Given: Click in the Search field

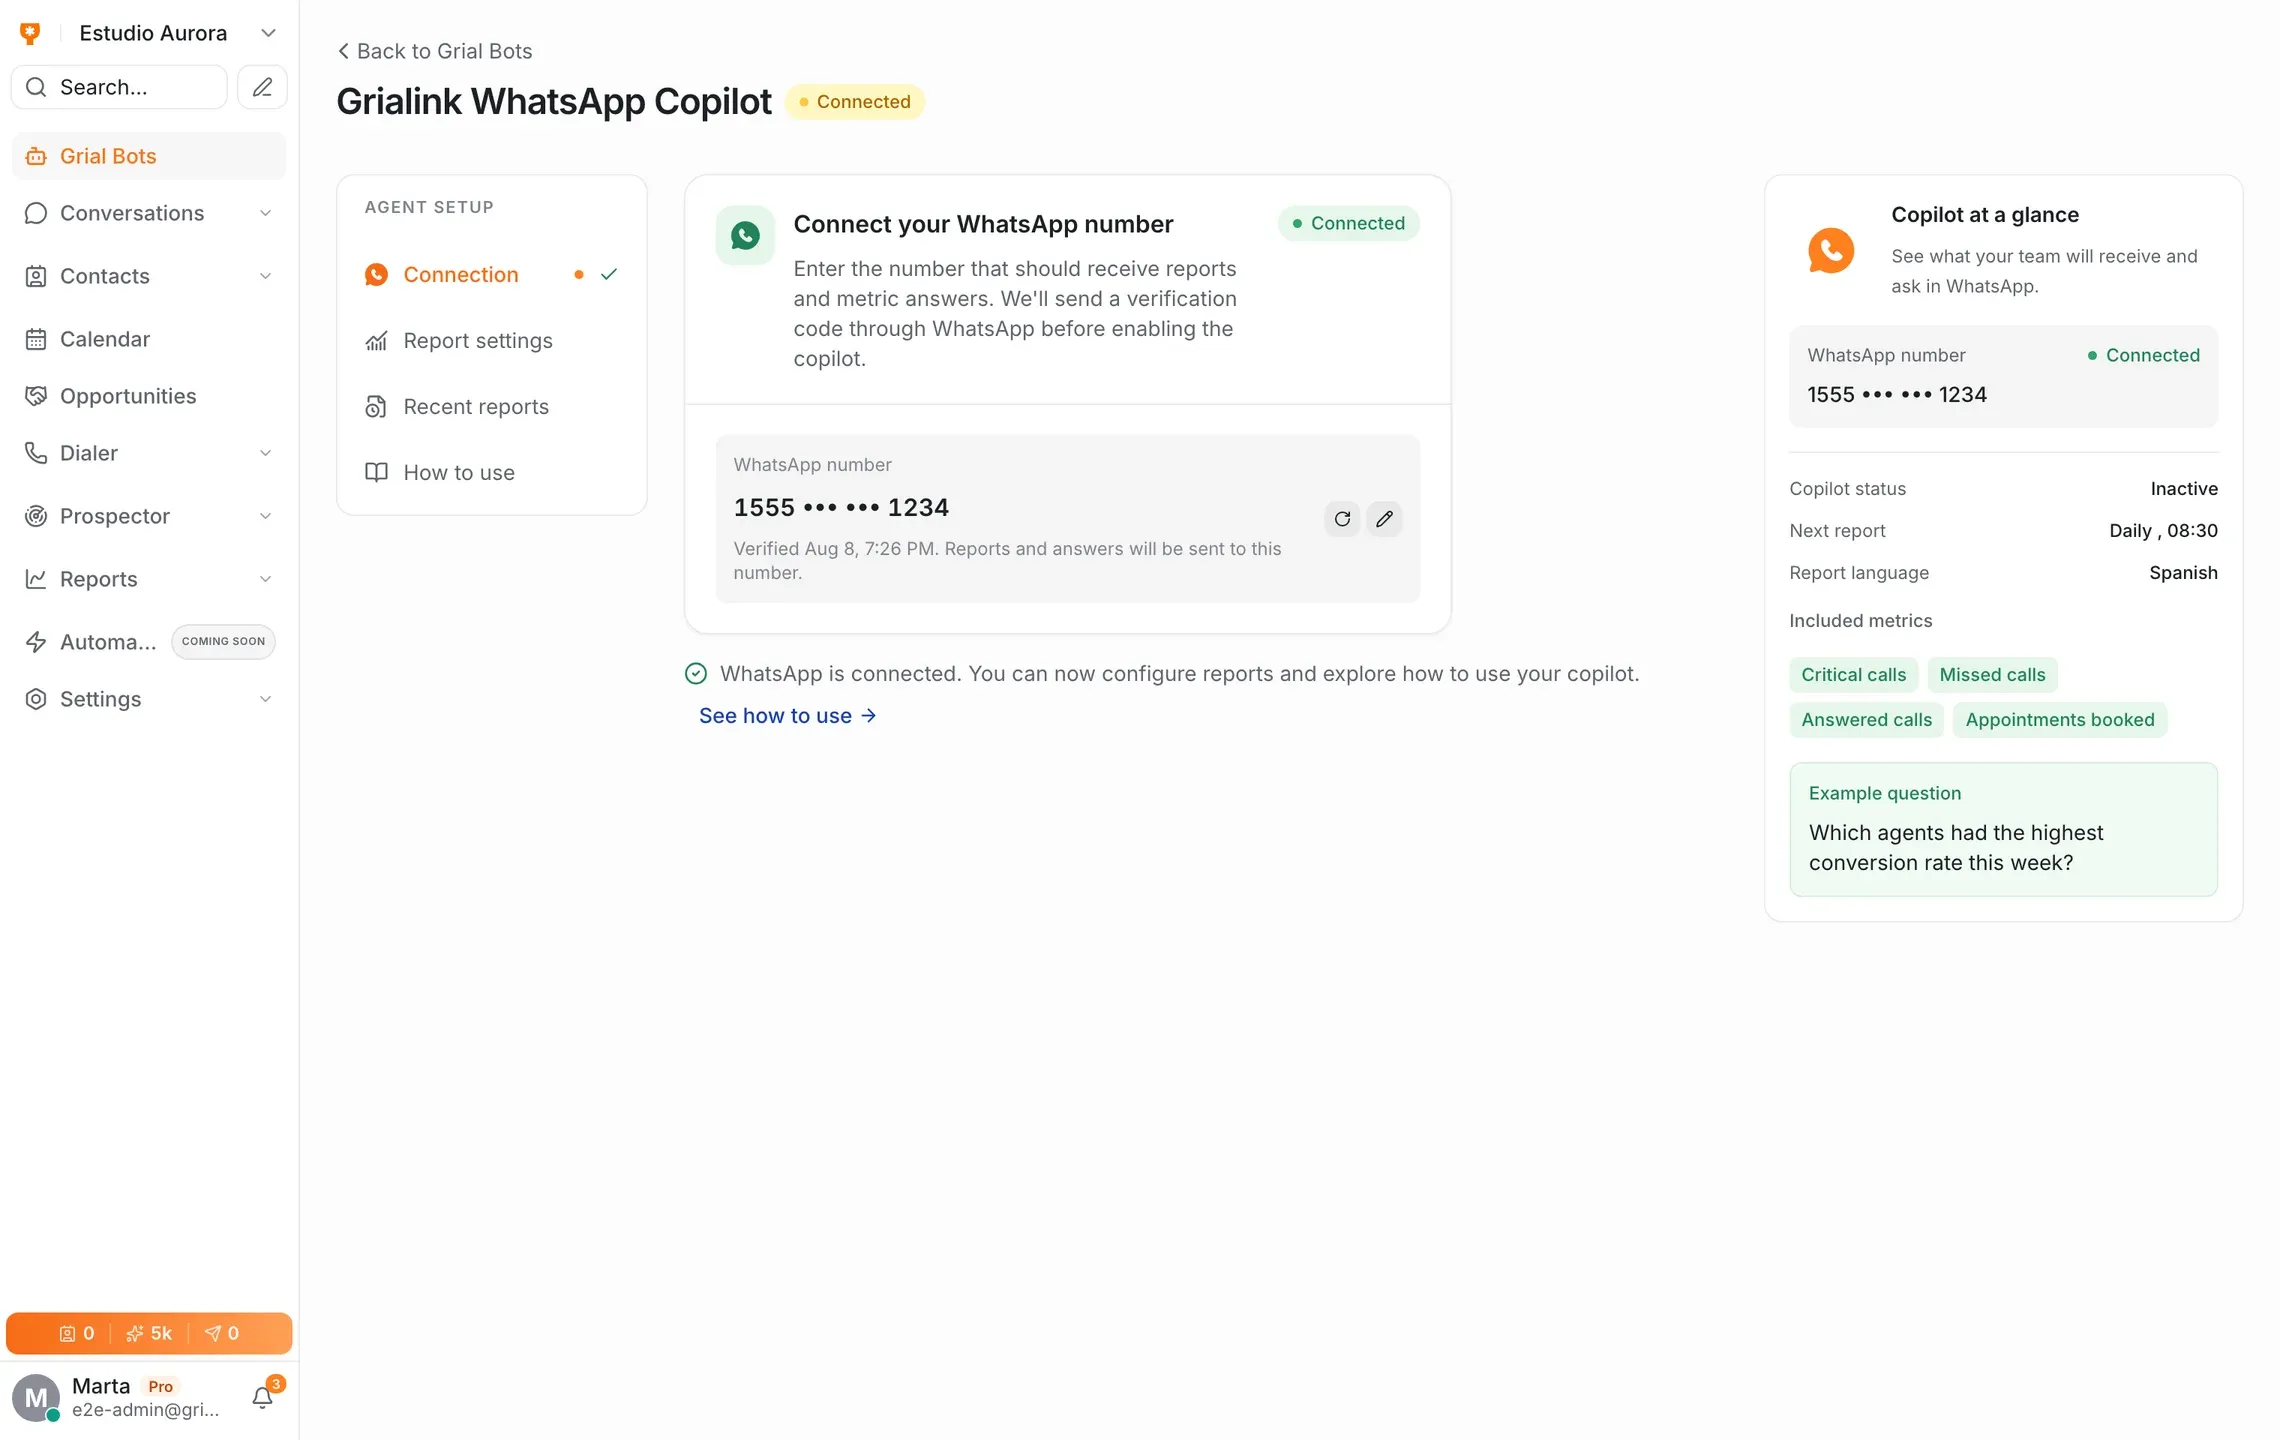Looking at the screenshot, I should pos(119,87).
